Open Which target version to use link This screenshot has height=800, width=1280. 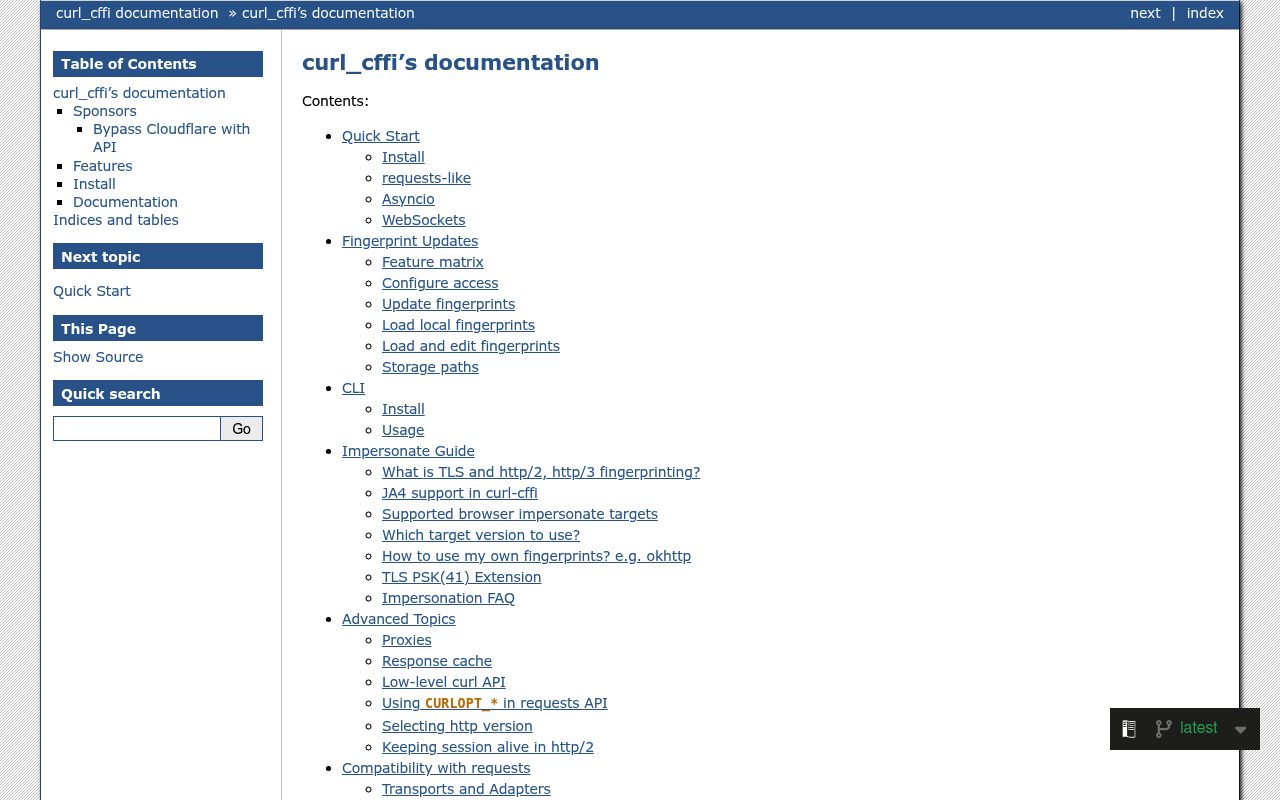coord(481,535)
